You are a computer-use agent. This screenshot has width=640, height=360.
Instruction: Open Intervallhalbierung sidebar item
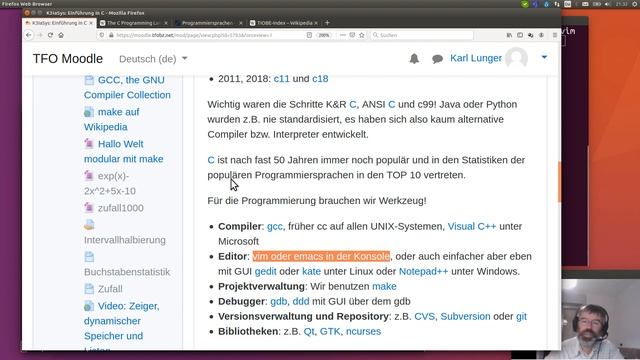pos(125,240)
